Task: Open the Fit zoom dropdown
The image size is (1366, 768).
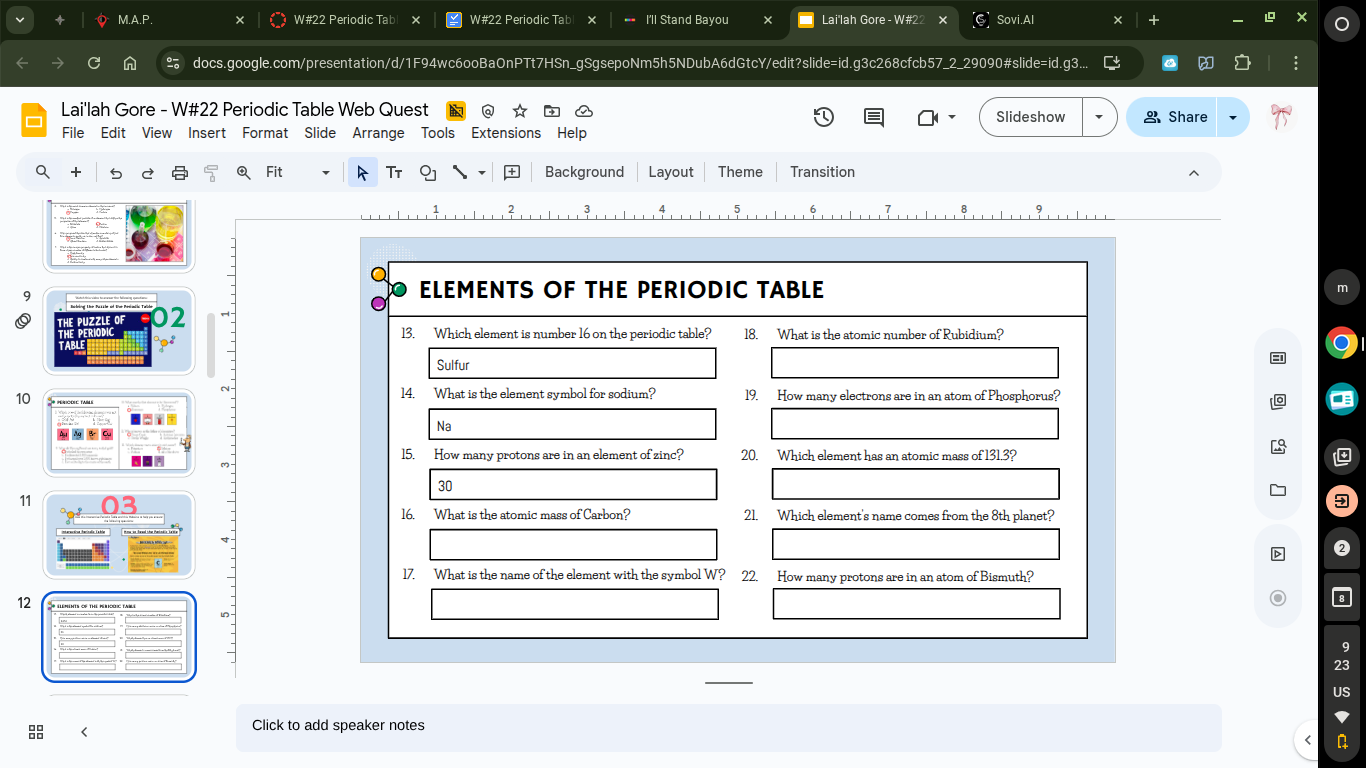Action: pyautogui.click(x=324, y=171)
